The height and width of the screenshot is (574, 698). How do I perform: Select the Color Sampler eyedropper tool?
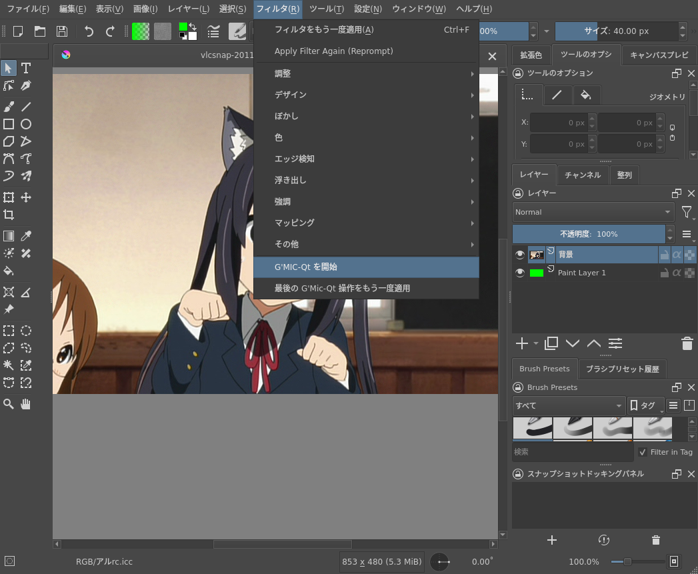[x=26, y=236]
